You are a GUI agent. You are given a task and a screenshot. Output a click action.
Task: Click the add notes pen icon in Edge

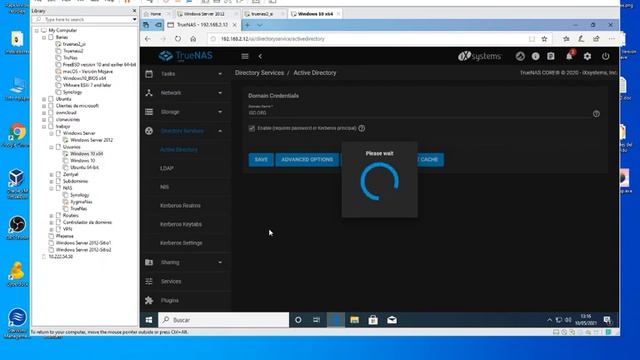tap(581, 39)
